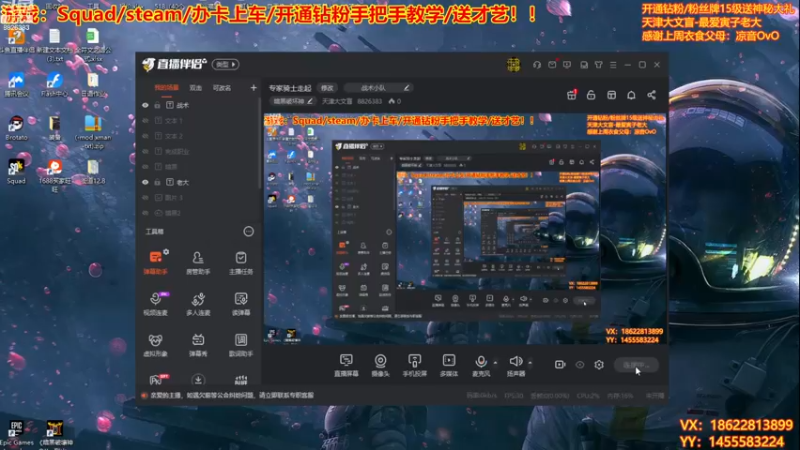This screenshot has height=450, width=800.
Task: Toggle preview eye icon in bottom bar
Action: pos(580,365)
